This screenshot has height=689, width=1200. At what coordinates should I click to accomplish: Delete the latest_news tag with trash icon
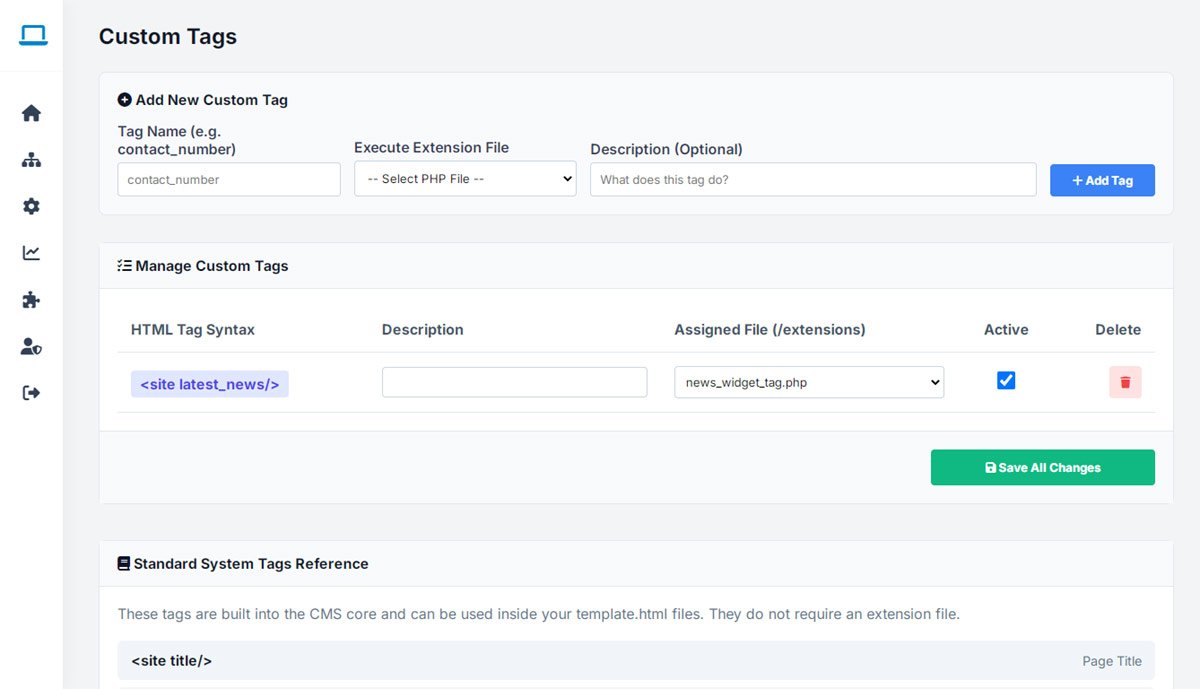1125,382
